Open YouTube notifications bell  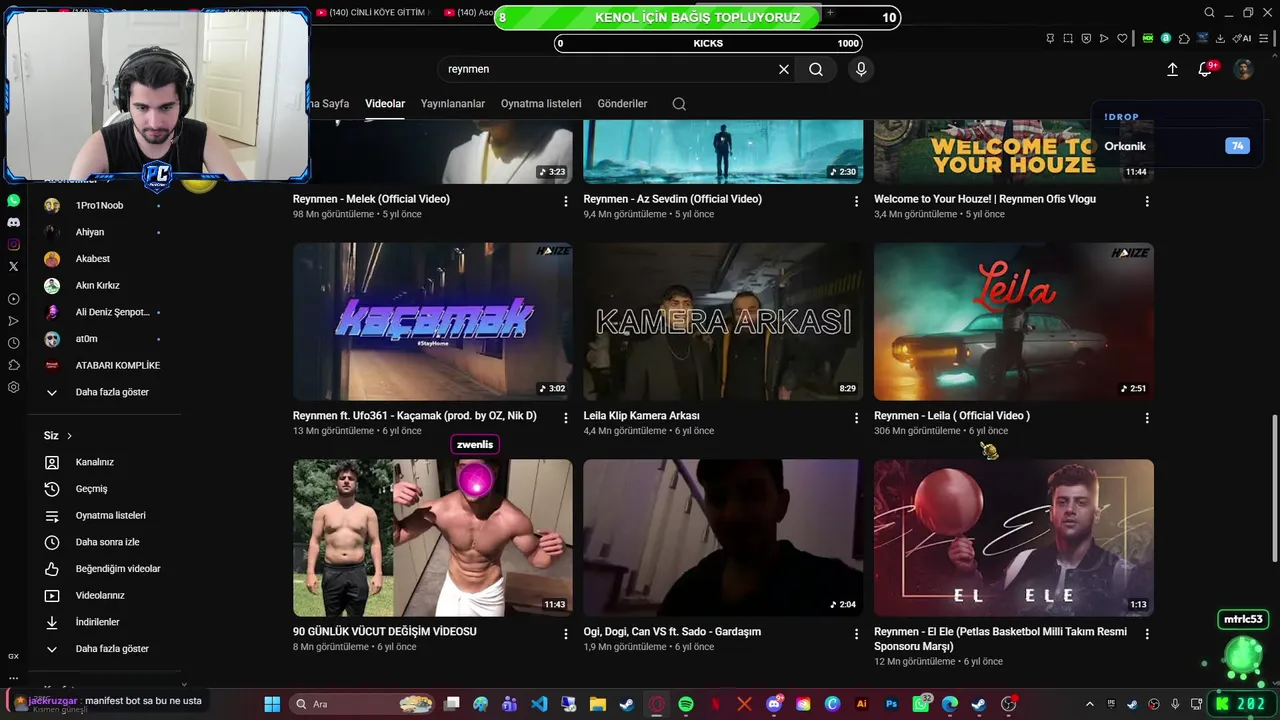pos(1205,69)
